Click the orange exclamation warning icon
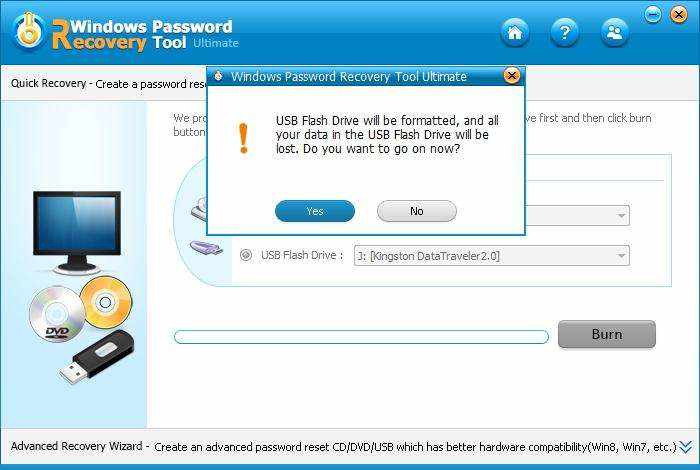Image resolution: width=700 pixels, height=470 pixels. [243, 138]
